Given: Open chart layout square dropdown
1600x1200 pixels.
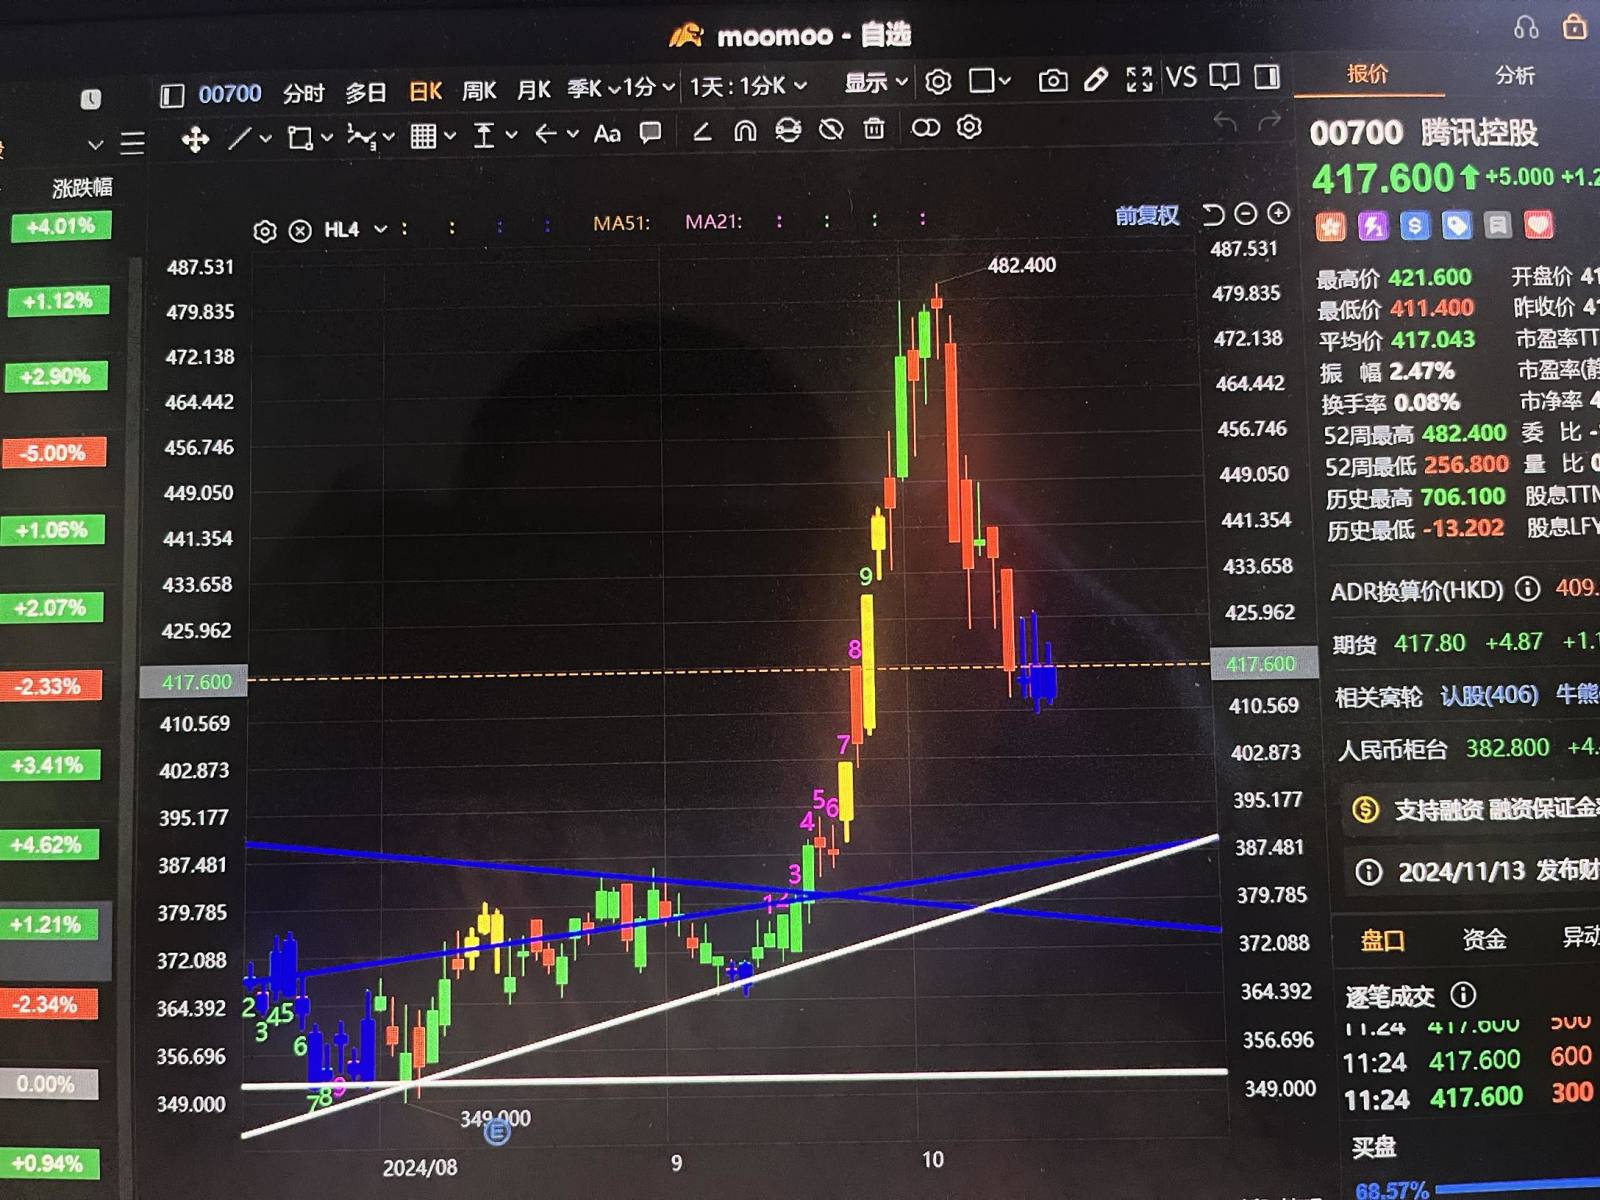Looking at the screenshot, I should click(990, 81).
